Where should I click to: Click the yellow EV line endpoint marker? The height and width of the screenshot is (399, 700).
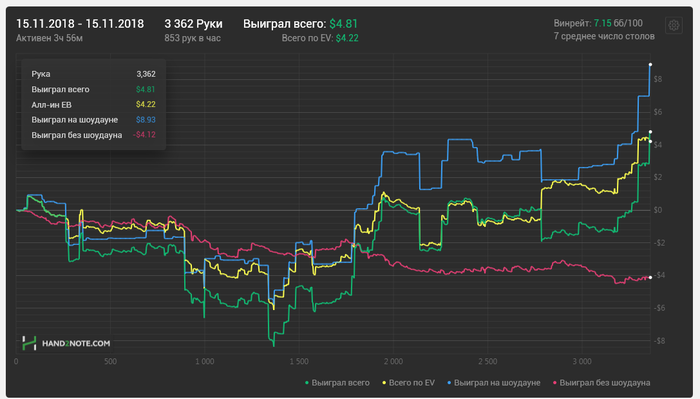[x=650, y=141]
